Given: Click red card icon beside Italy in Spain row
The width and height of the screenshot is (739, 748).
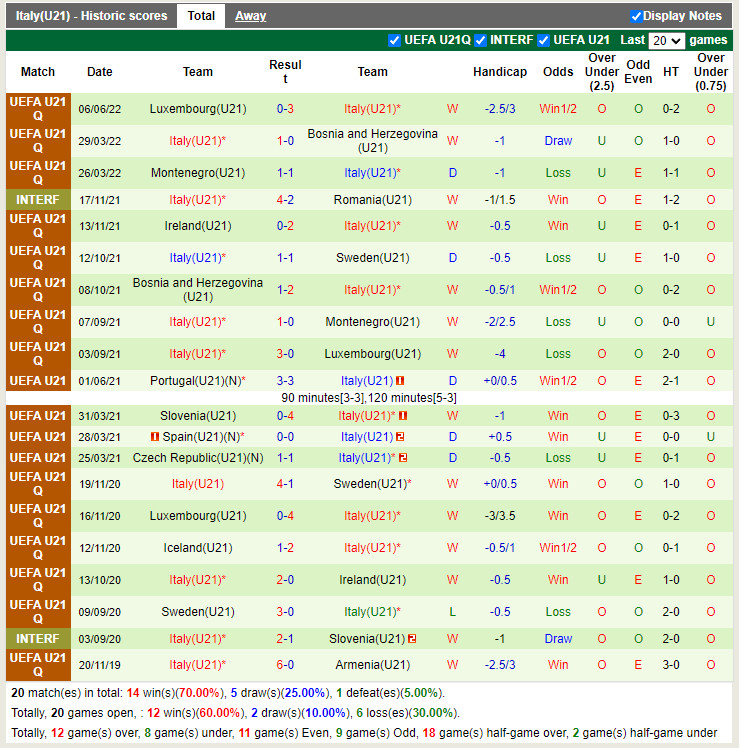Looking at the screenshot, I should pyautogui.click(x=400, y=437).
